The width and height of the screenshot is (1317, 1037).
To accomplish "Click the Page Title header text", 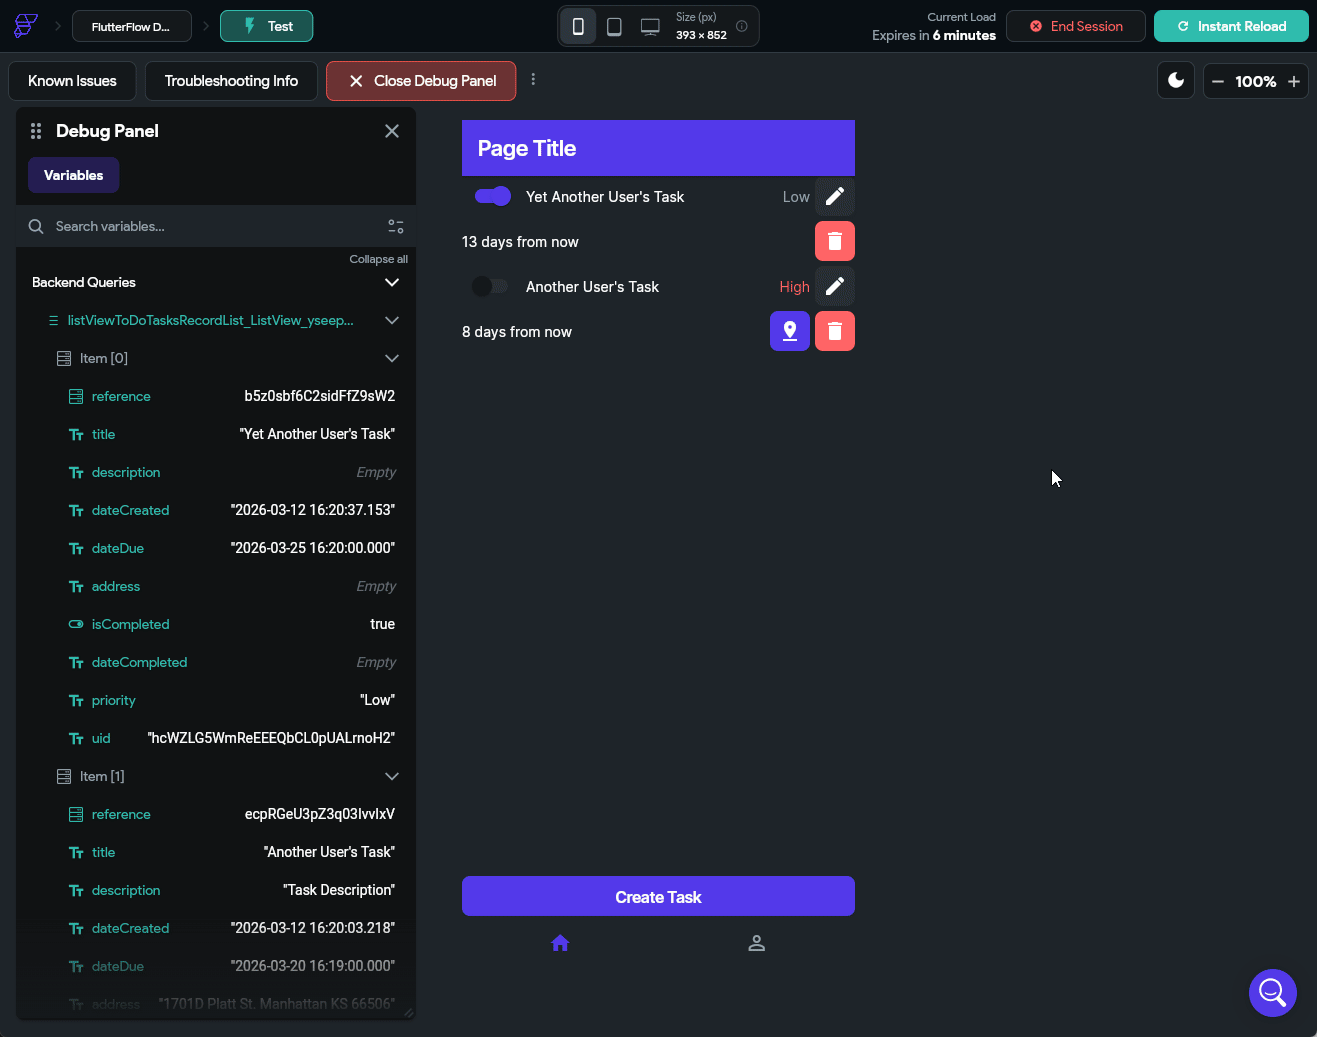I will point(527,148).
